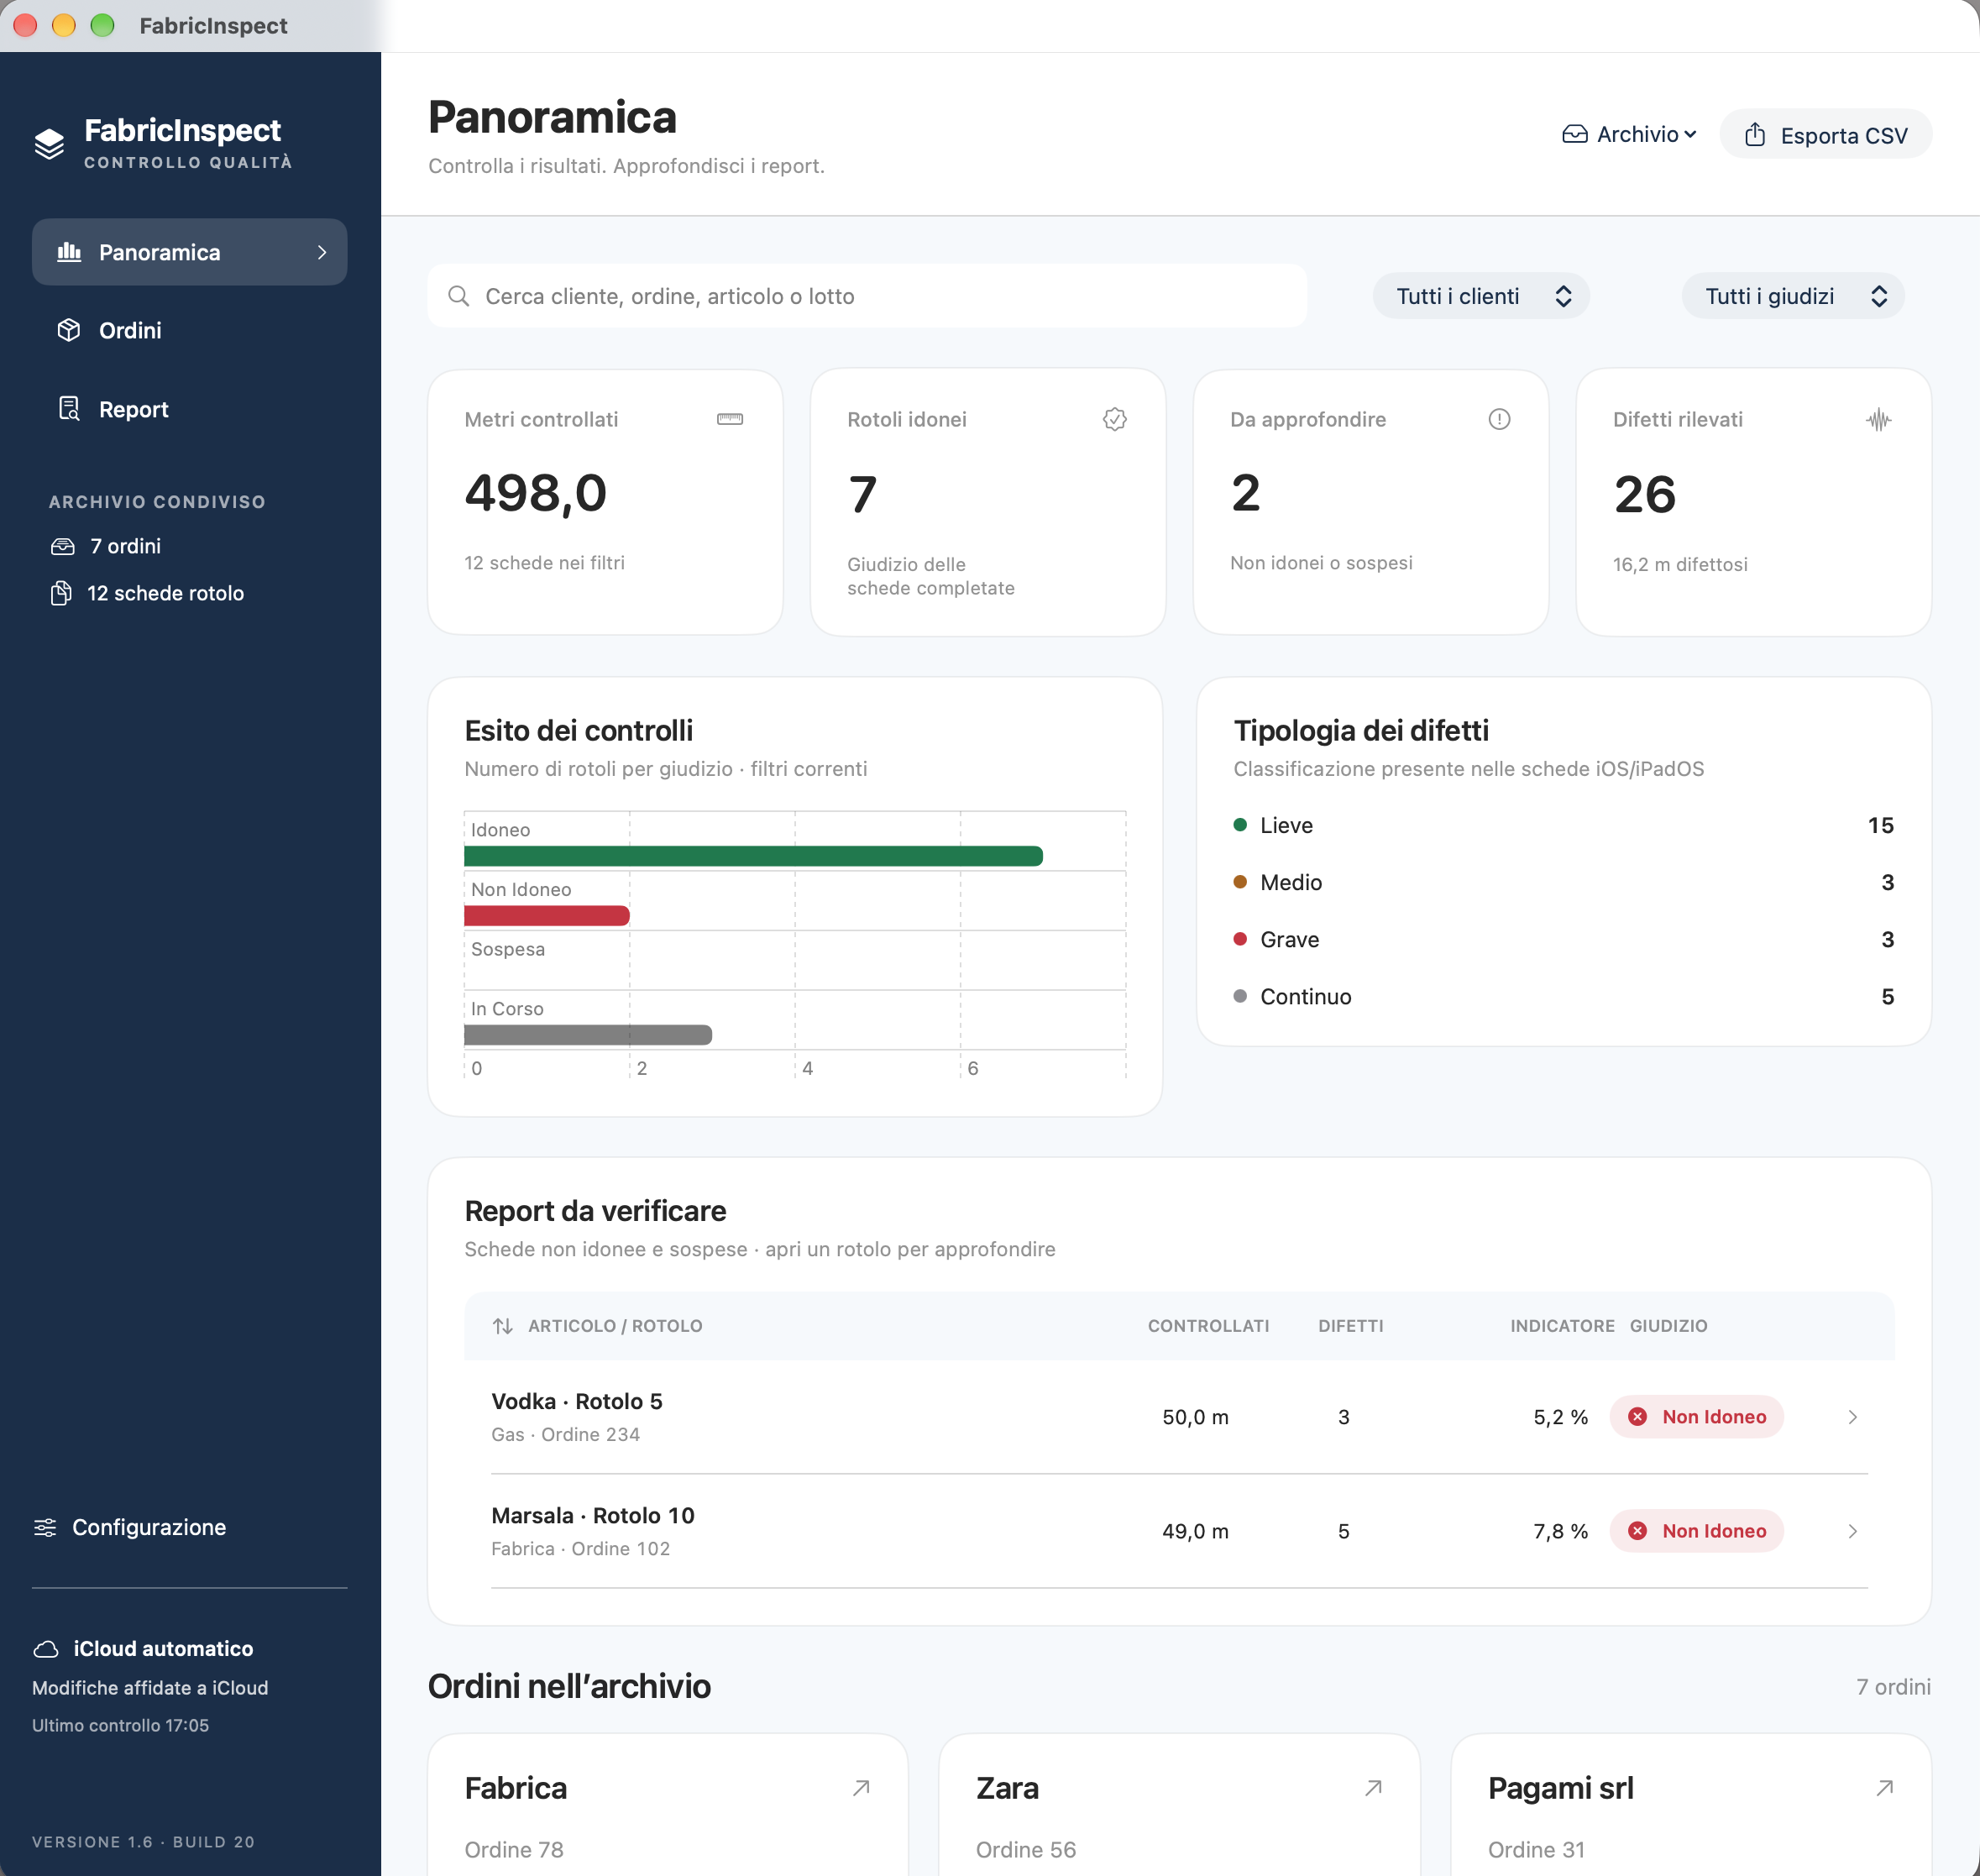Click the gray In Corso bar
Viewport: 1980px width, 1876px height.
tap(588, 1035)
